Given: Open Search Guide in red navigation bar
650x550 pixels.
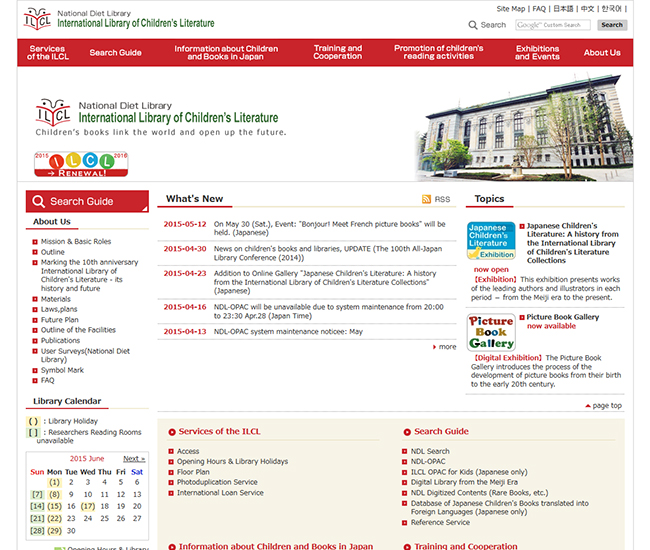Looking at the screenshot, I should coord(115,53).
